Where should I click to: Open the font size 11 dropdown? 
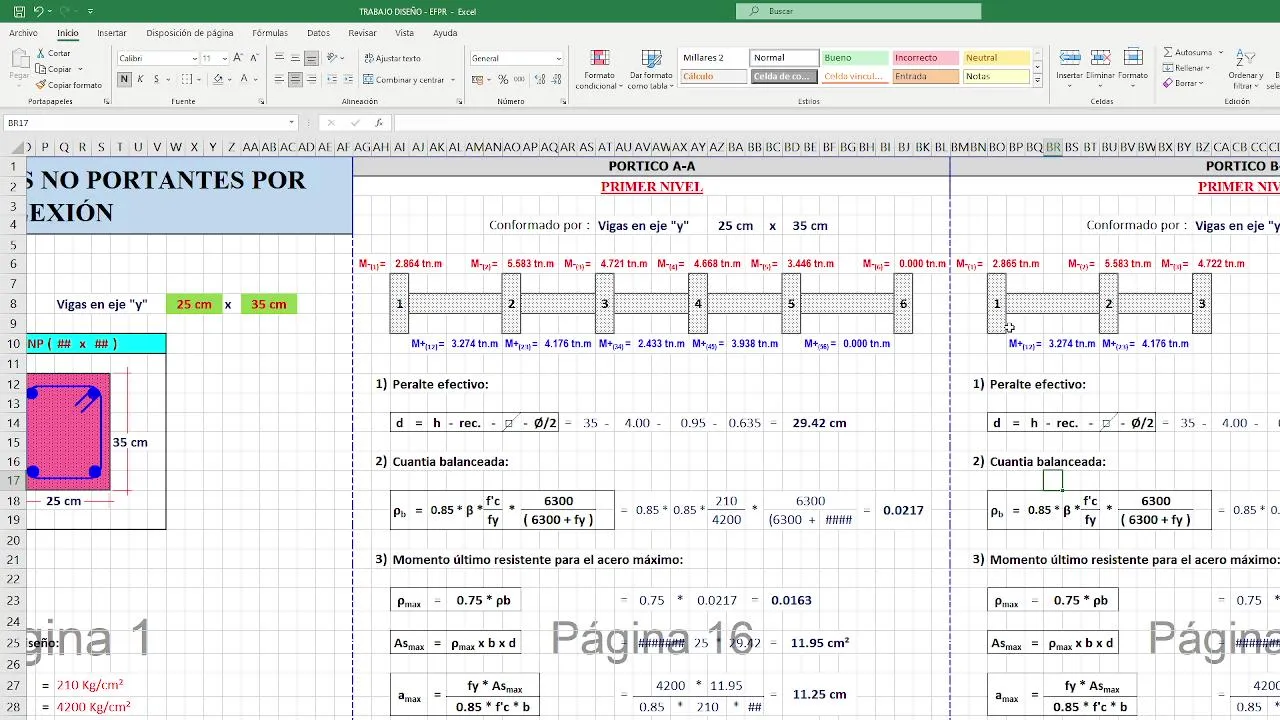[x=224, y=58]
